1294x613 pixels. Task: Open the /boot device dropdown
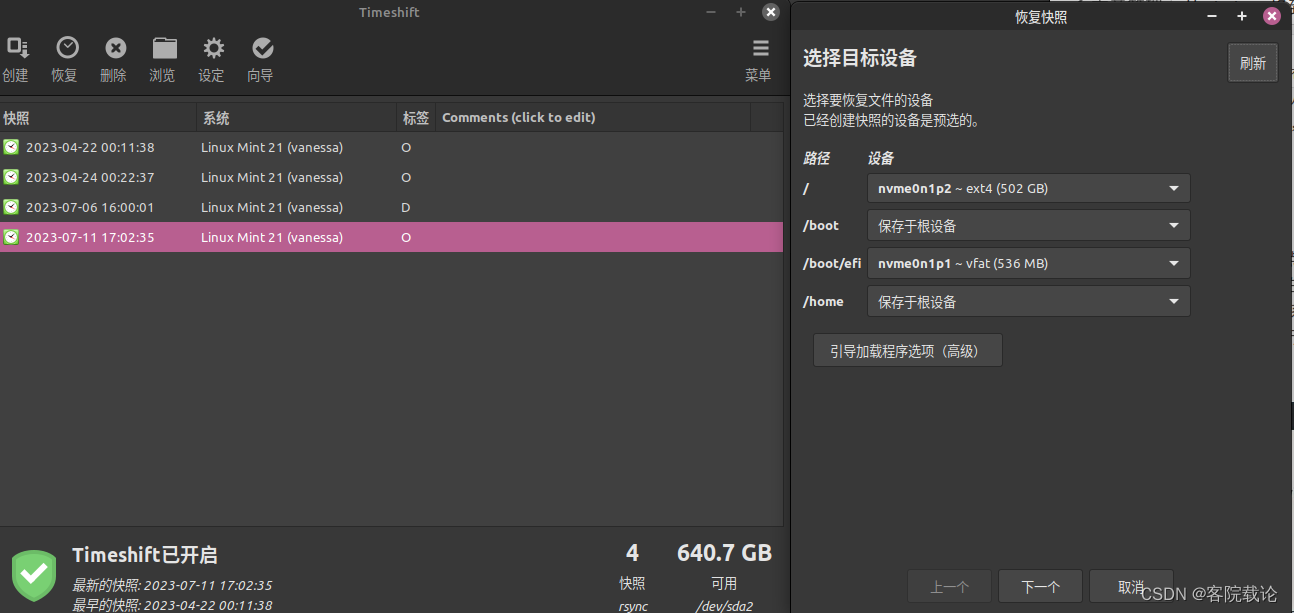[1028, 226]
